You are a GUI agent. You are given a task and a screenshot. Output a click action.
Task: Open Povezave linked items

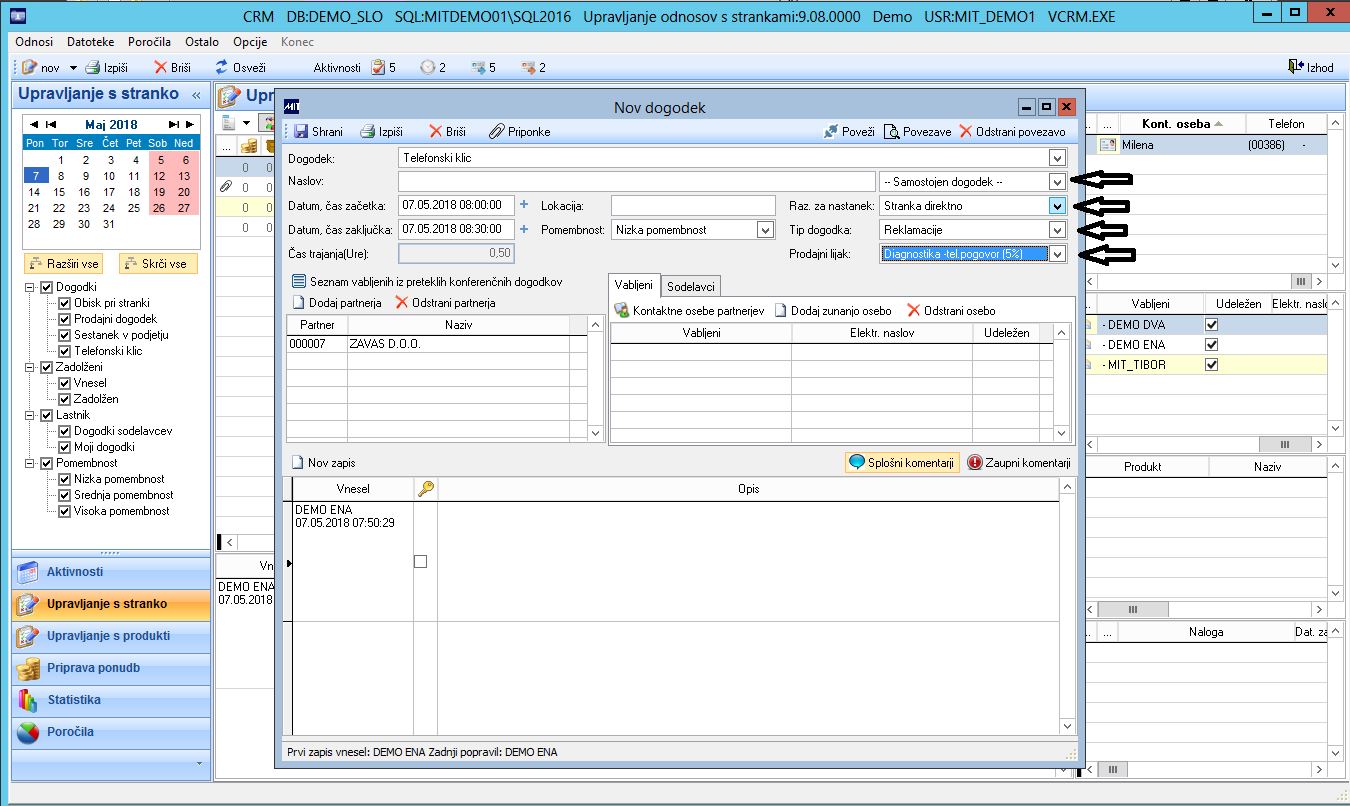917,131
